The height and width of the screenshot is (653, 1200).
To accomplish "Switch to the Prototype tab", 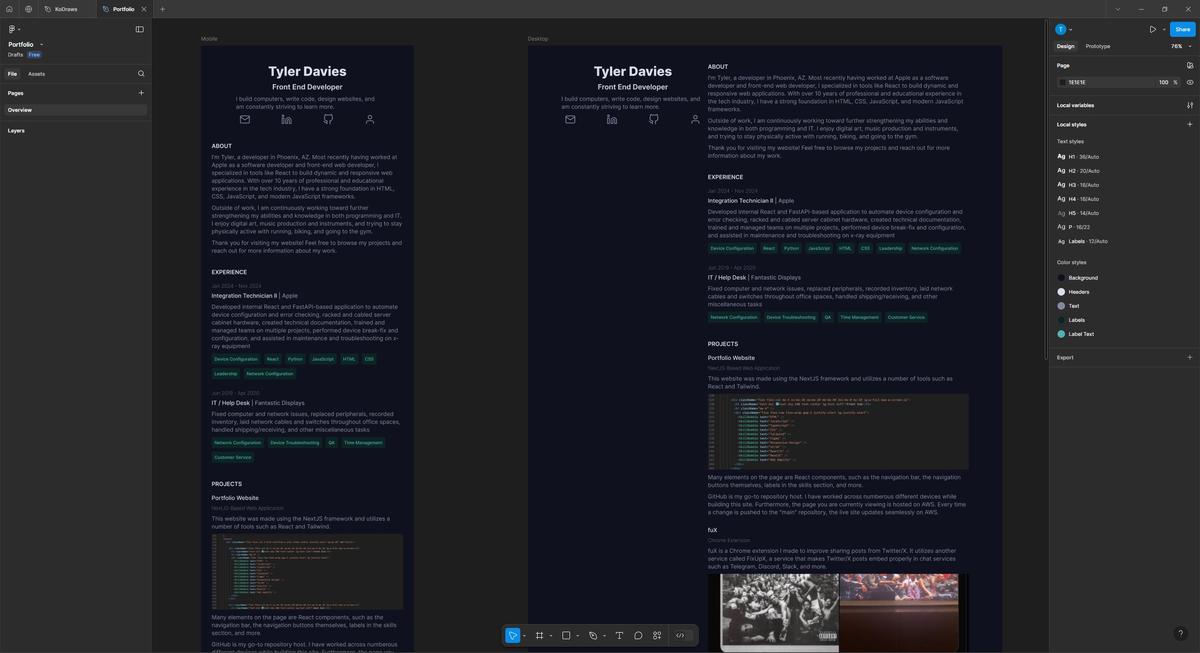I will pyautogui.click(x=1098, y=46).
